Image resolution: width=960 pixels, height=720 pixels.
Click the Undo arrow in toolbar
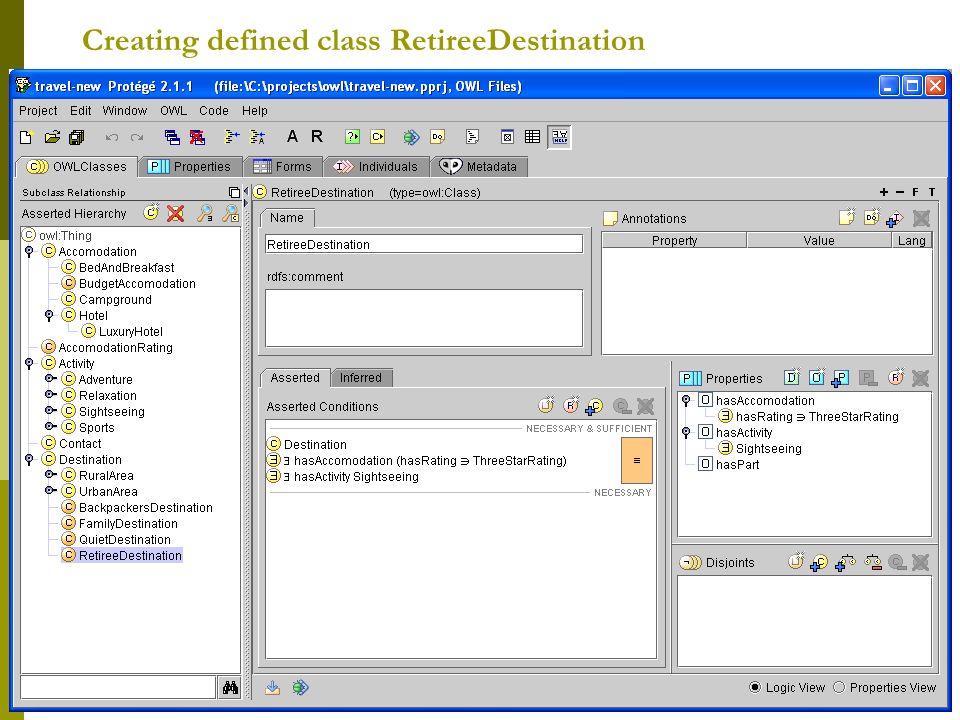pos(112,137)
